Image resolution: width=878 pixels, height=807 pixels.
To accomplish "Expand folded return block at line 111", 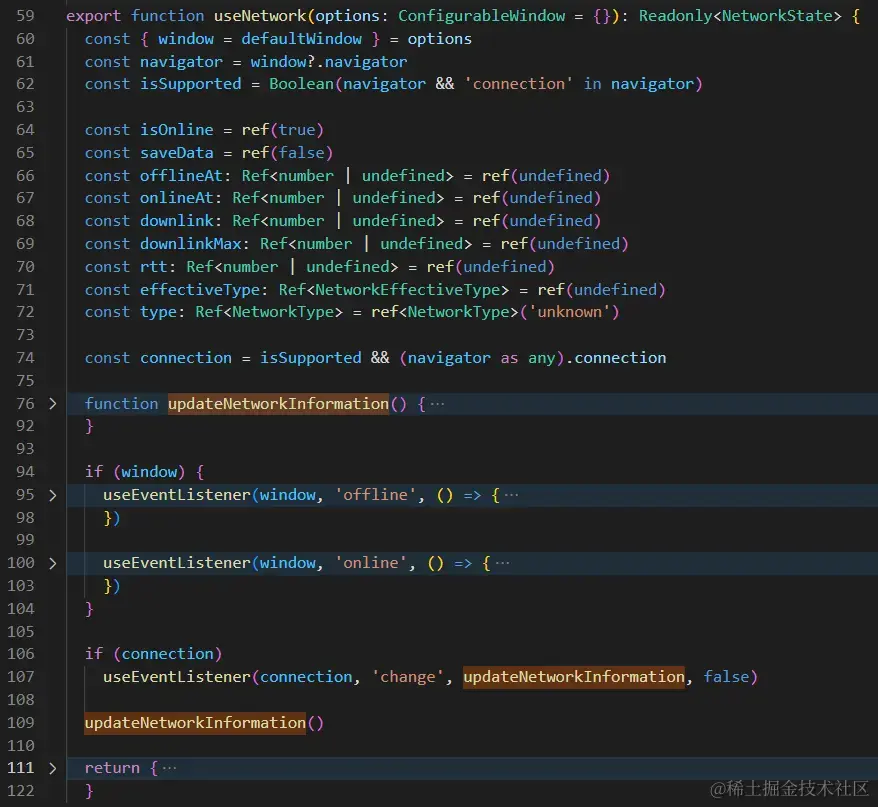I will (53, 768).
